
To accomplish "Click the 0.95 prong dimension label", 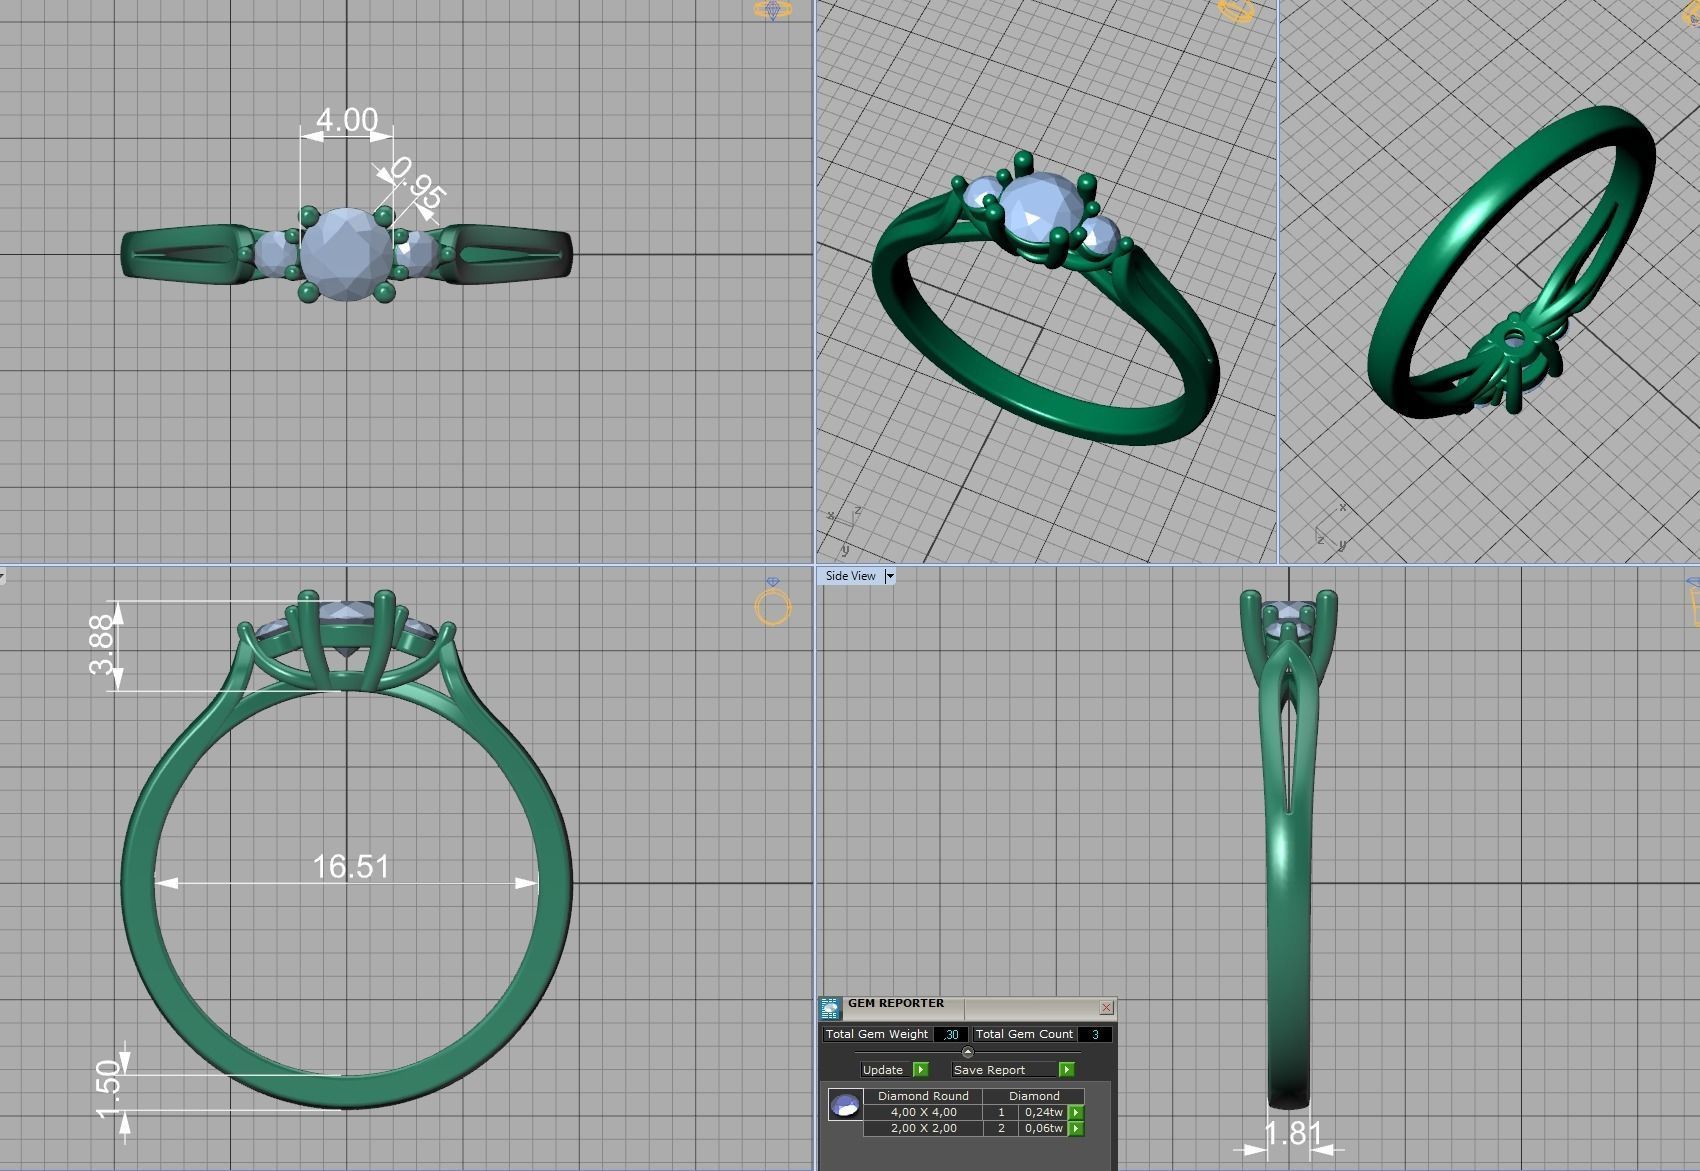I will coord(418,184).
